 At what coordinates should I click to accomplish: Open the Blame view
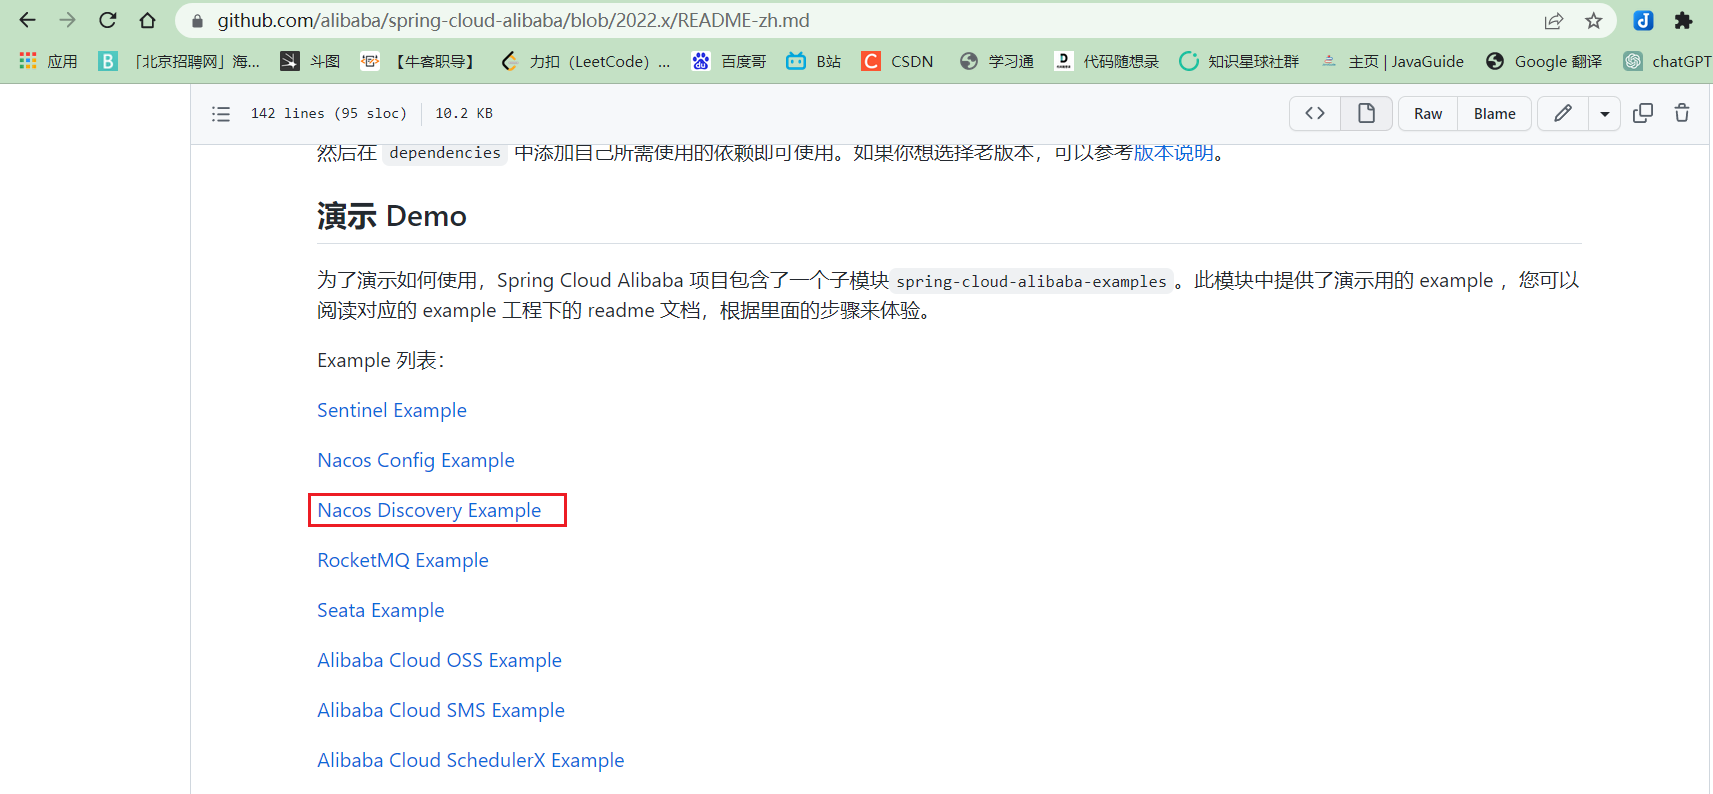pyautogui.click(x=1494, y=114)
